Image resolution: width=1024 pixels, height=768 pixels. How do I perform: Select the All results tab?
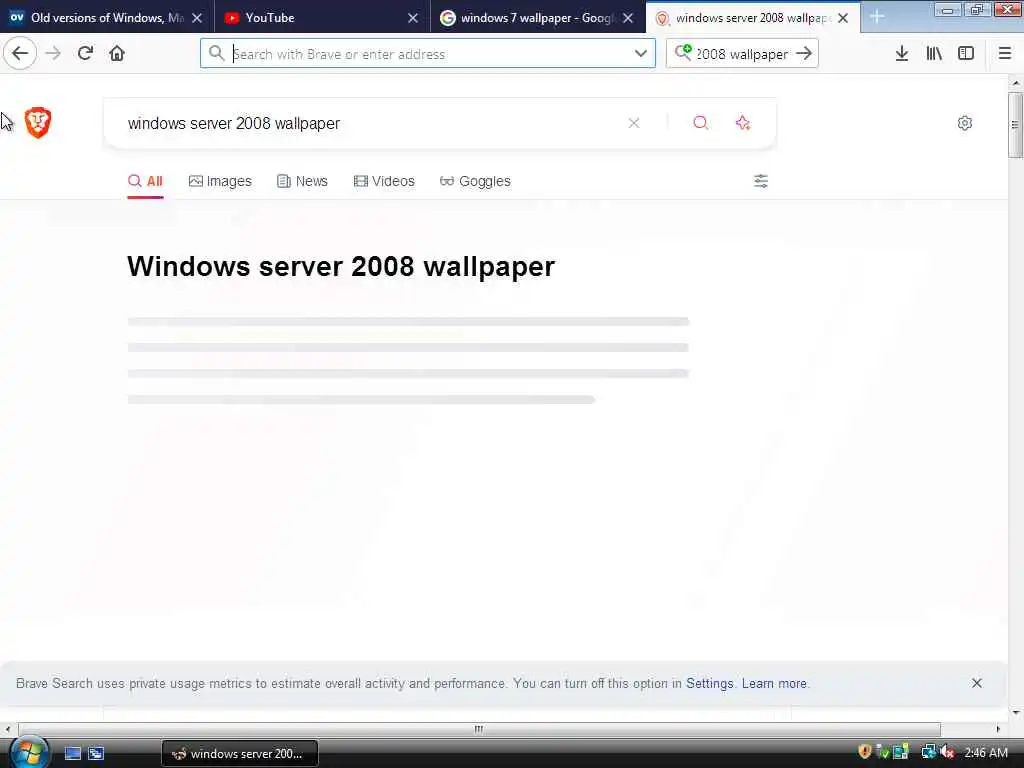(146, 181)
